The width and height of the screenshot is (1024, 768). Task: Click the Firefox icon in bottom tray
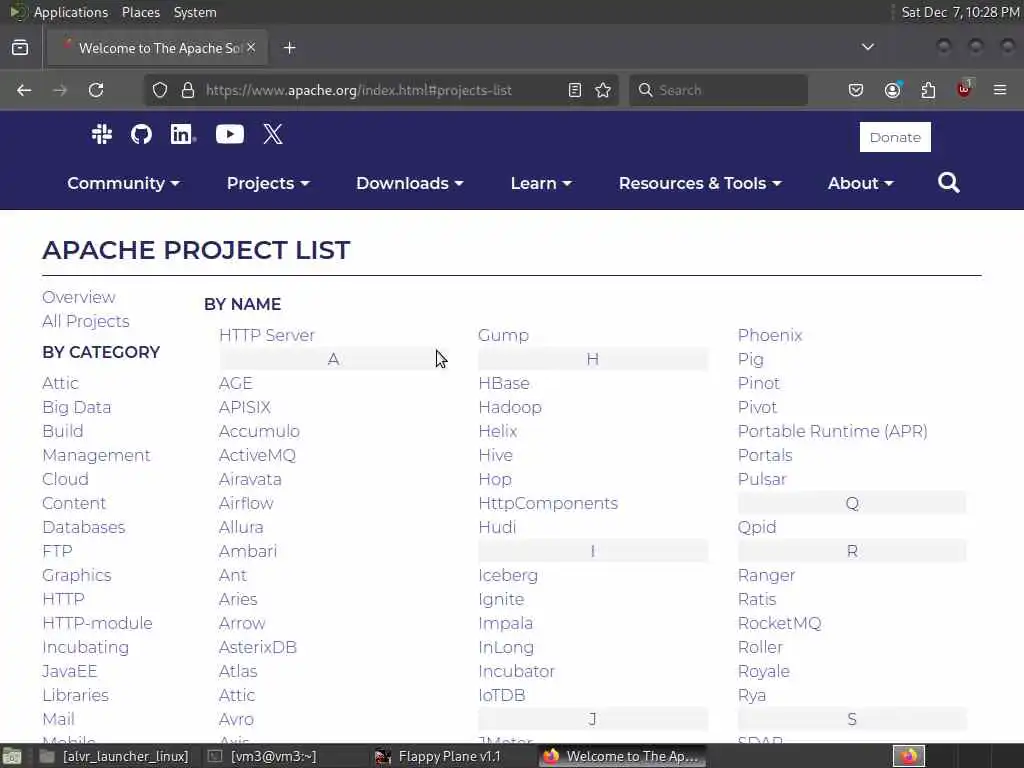click(908, 756)
